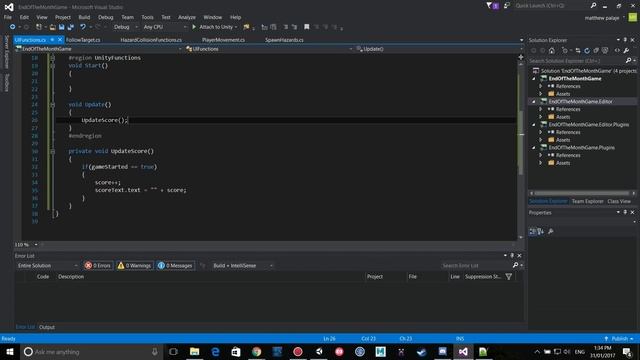Expand Assets under EndOfTheMonthGame.Plugins
The height and width of the screenshot is (360, 640).
pos(540,163)
